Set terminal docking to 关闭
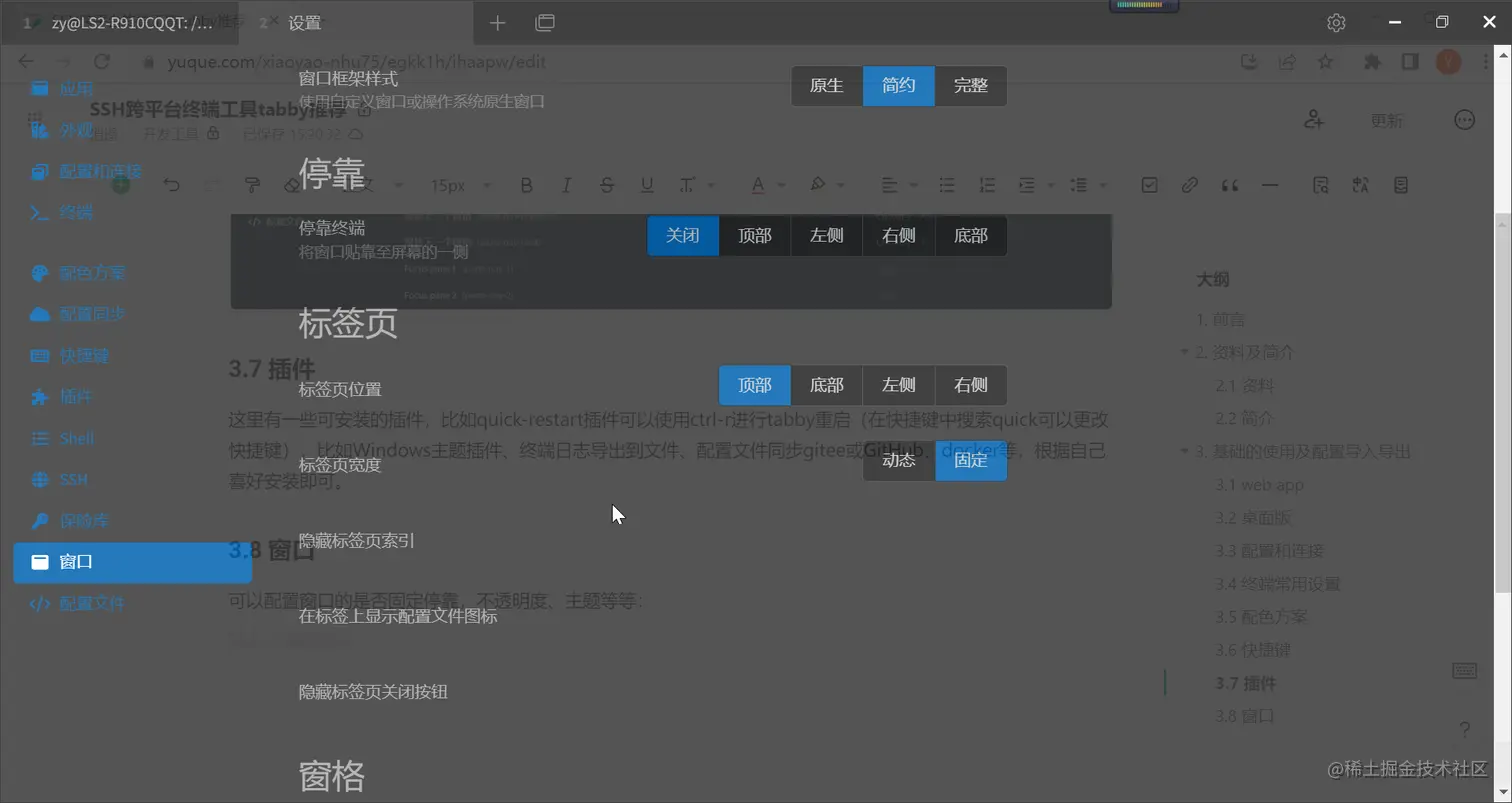 click(x=682, y=236)
